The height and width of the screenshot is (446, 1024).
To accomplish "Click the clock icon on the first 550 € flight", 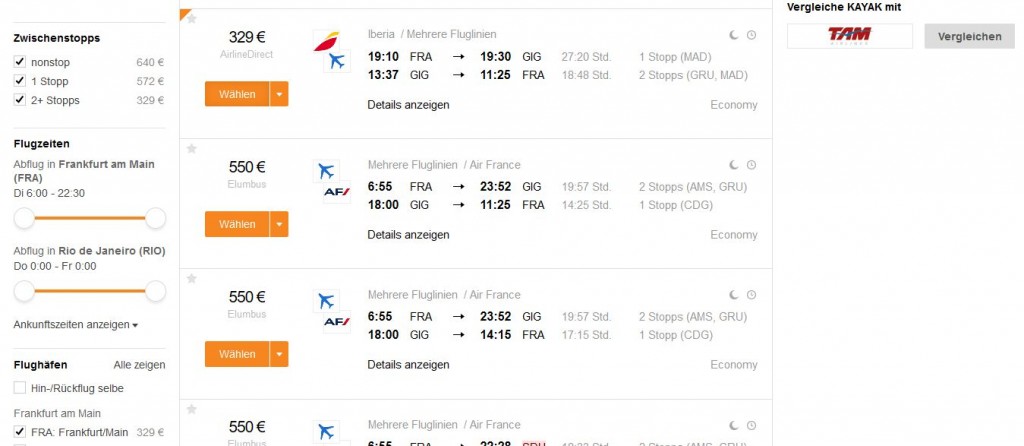I will tap(751, 165).
